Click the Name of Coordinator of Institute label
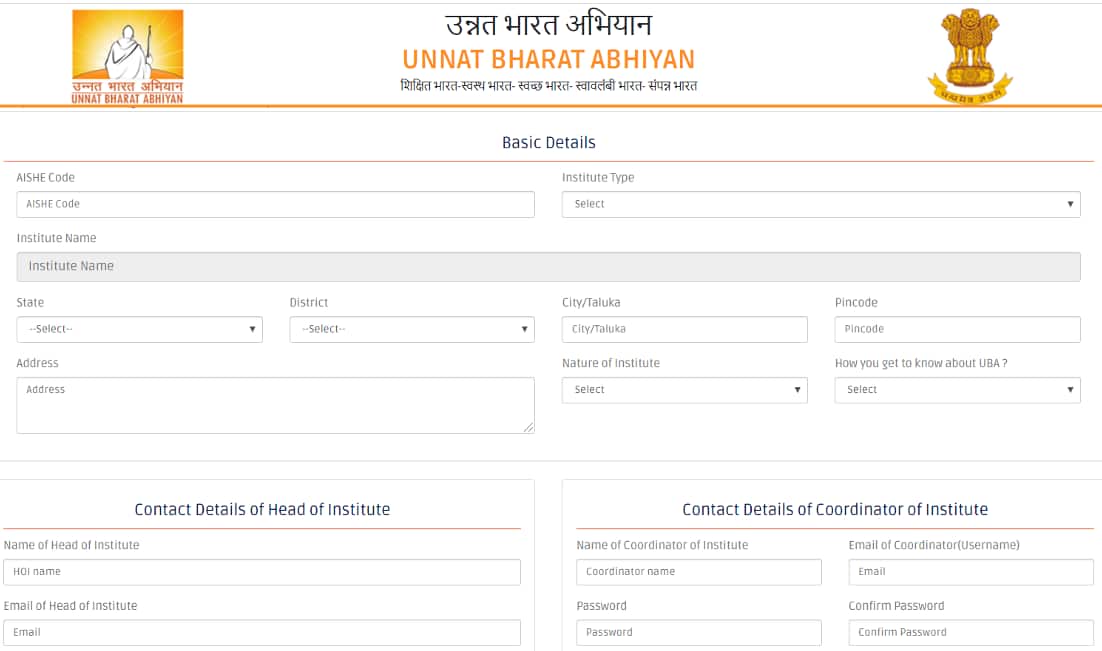This screenshot has height=651, width=1102. [x=662, y=545]
